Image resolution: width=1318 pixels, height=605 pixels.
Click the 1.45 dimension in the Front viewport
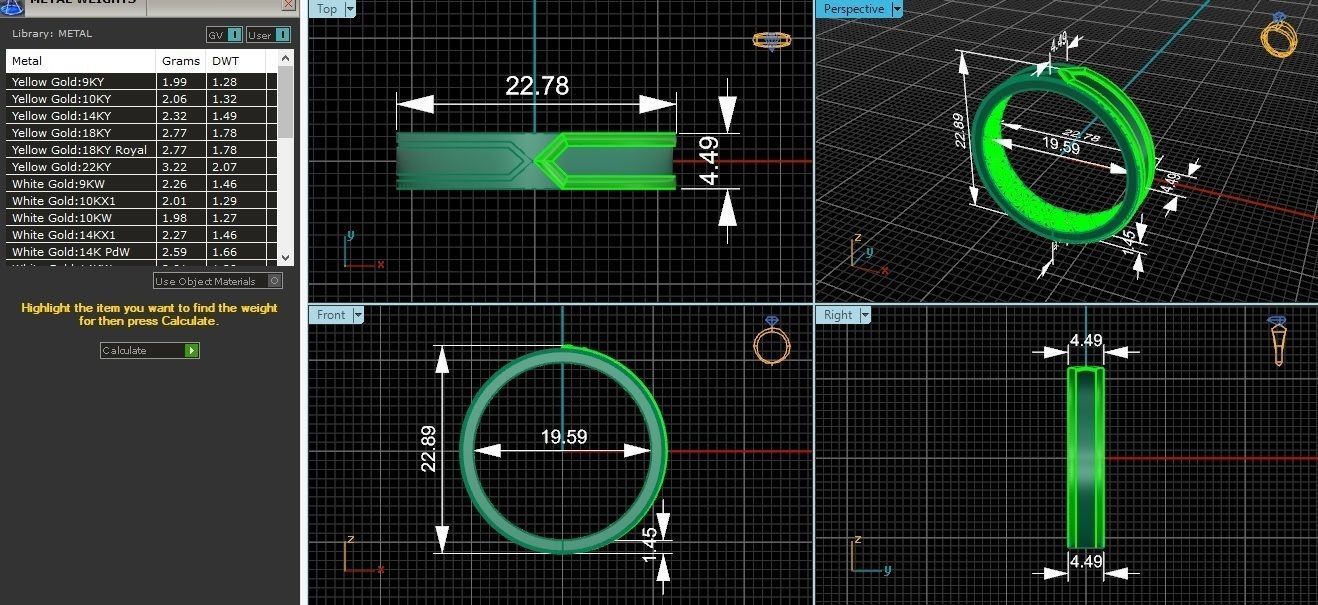click(x=649, y=546)
